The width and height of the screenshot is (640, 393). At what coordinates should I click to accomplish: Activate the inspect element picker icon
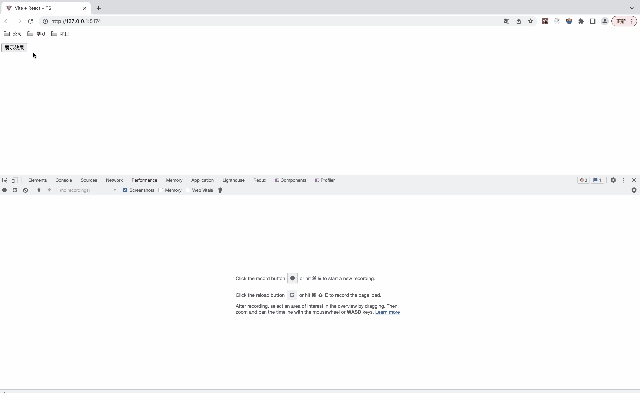click(4, 180)
